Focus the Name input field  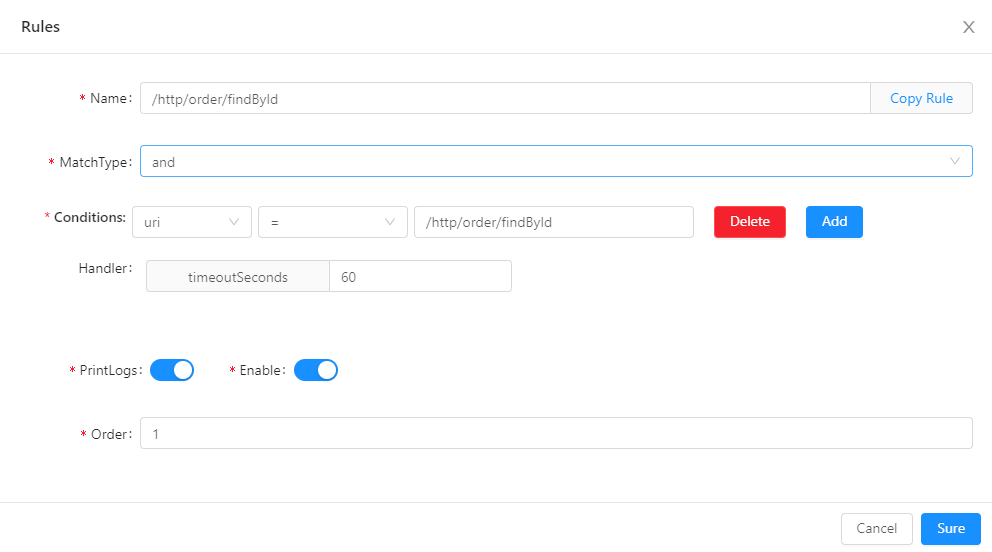coord(505,98)
